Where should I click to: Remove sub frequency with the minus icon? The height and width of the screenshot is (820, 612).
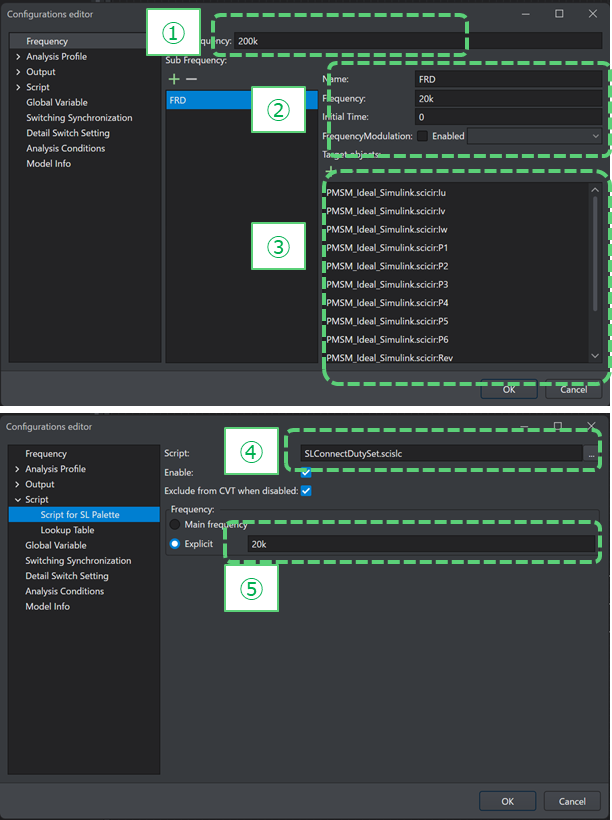point(191,79)
